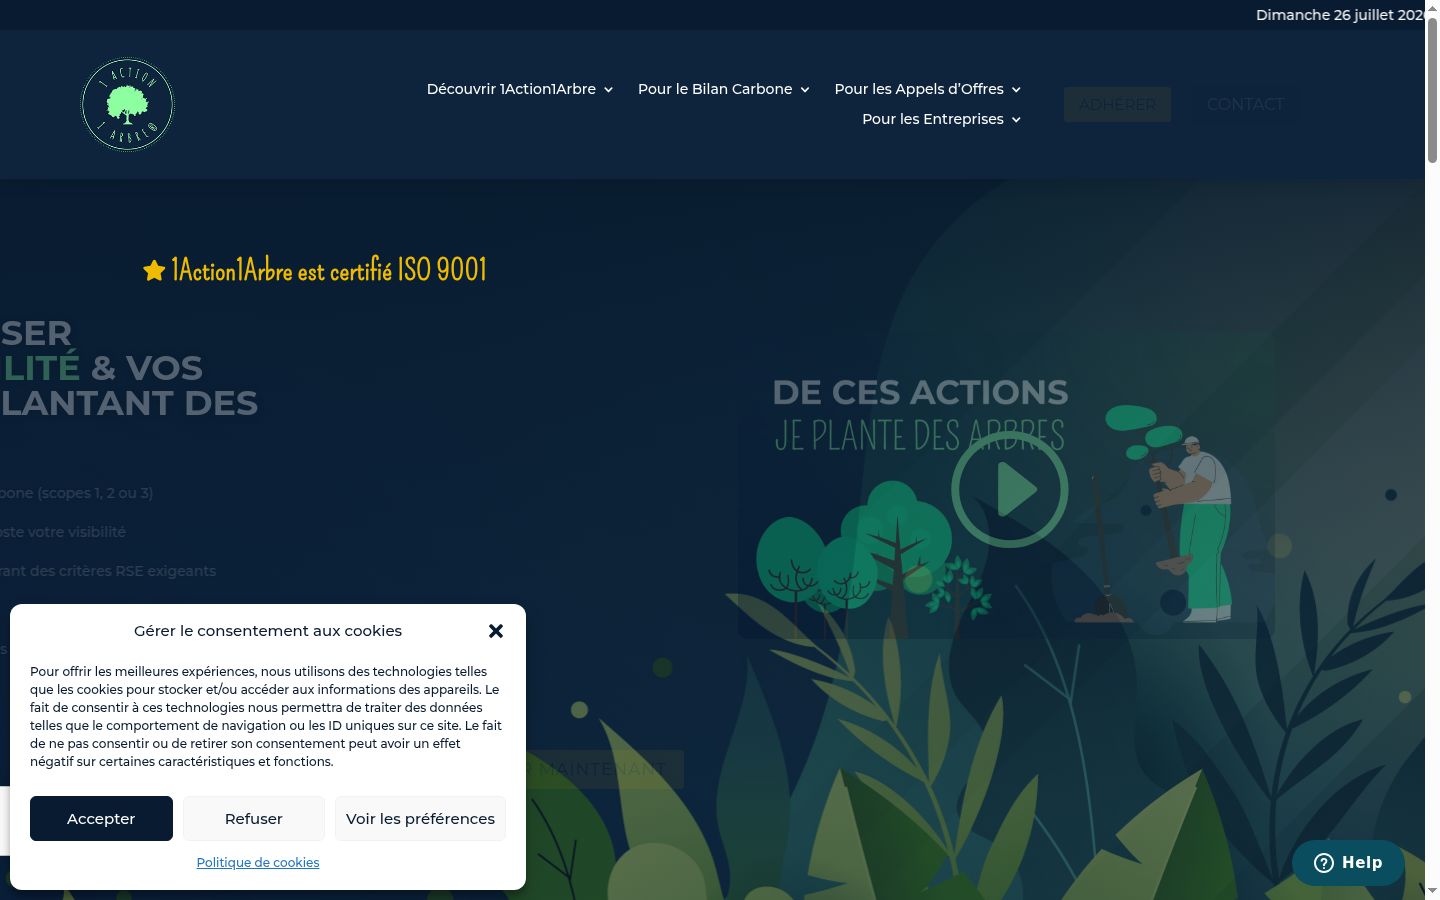The width and height of the screenshot is (1440, 900).
Task: Refuse cookies with the Refuser button
Action: (254, 818)
